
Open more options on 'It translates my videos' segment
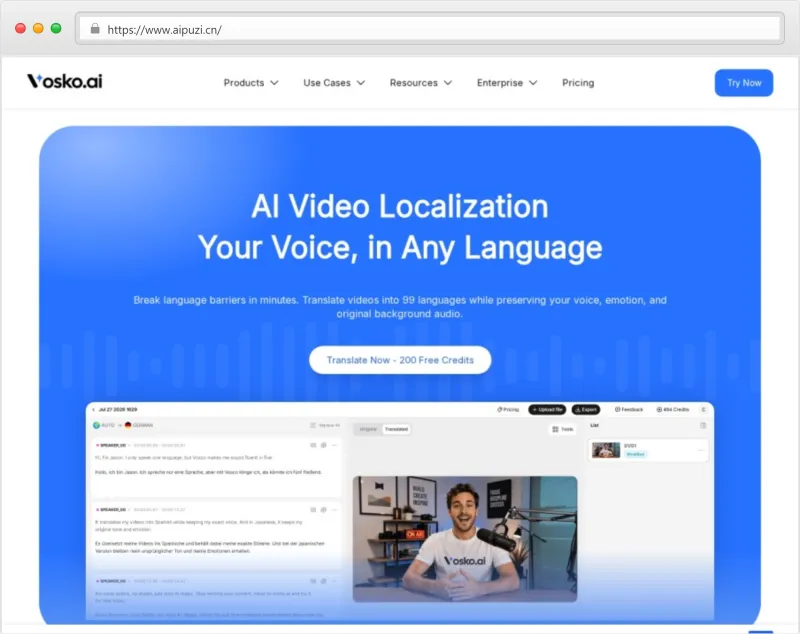[x=334, y=510]
